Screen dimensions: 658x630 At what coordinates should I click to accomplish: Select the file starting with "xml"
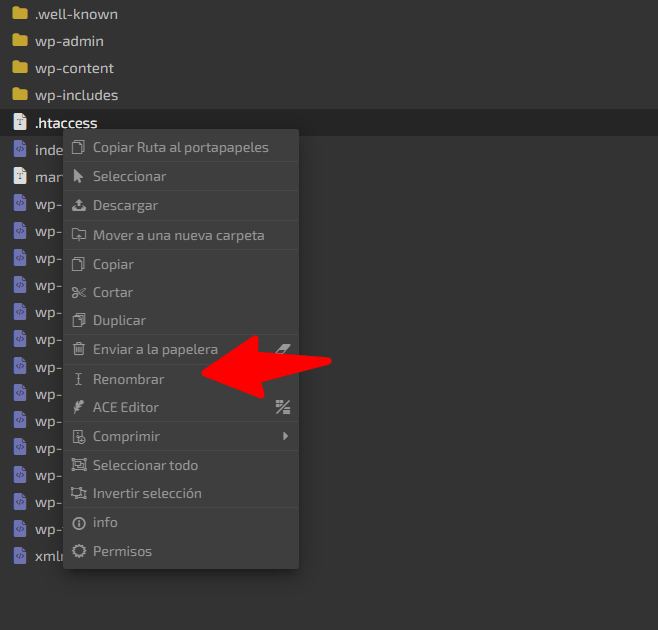[49, 557]
